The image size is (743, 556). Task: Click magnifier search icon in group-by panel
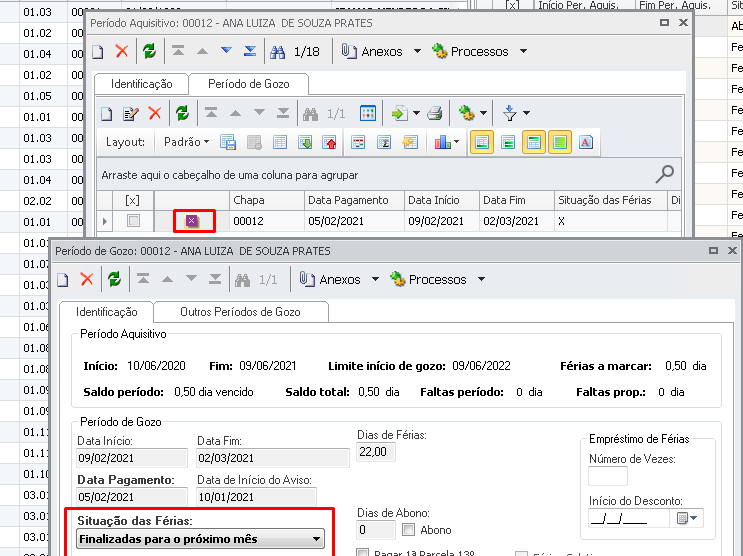point(665,174)
